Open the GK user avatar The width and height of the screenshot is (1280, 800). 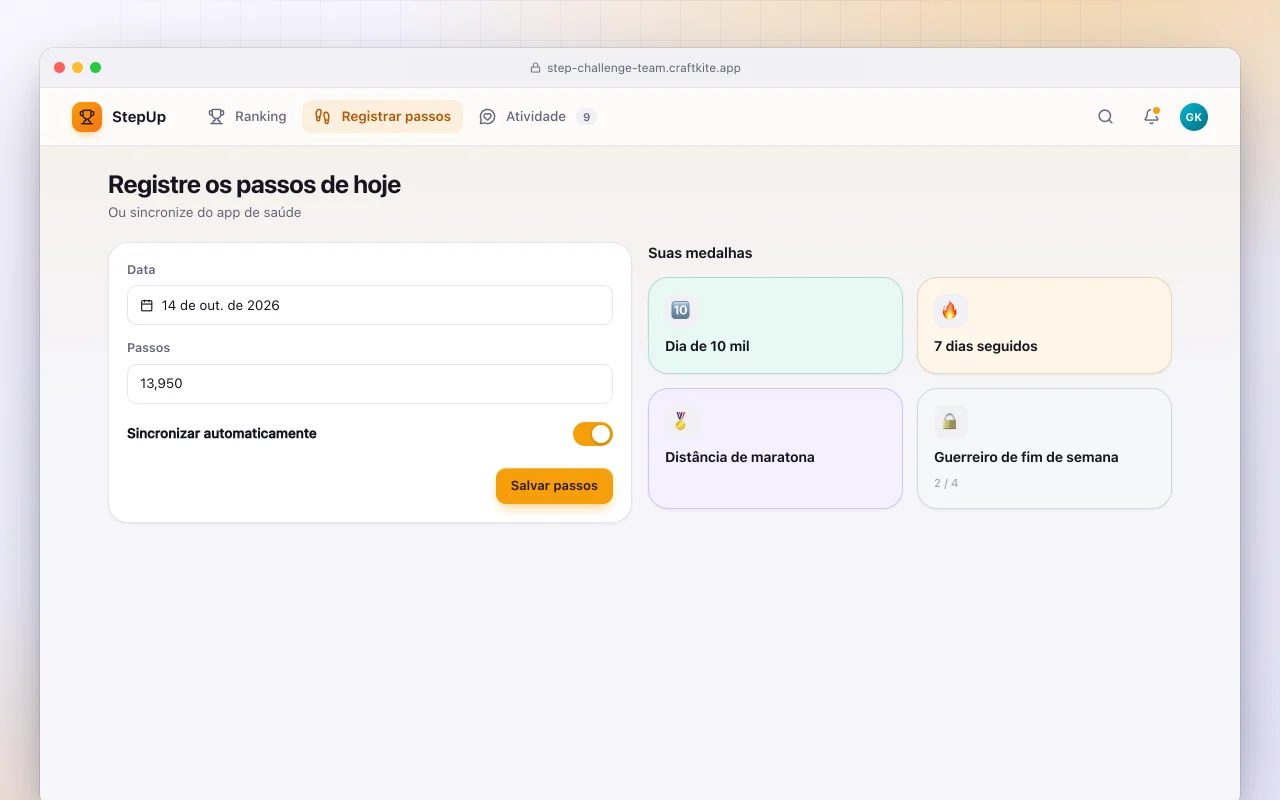[1194, 117]
